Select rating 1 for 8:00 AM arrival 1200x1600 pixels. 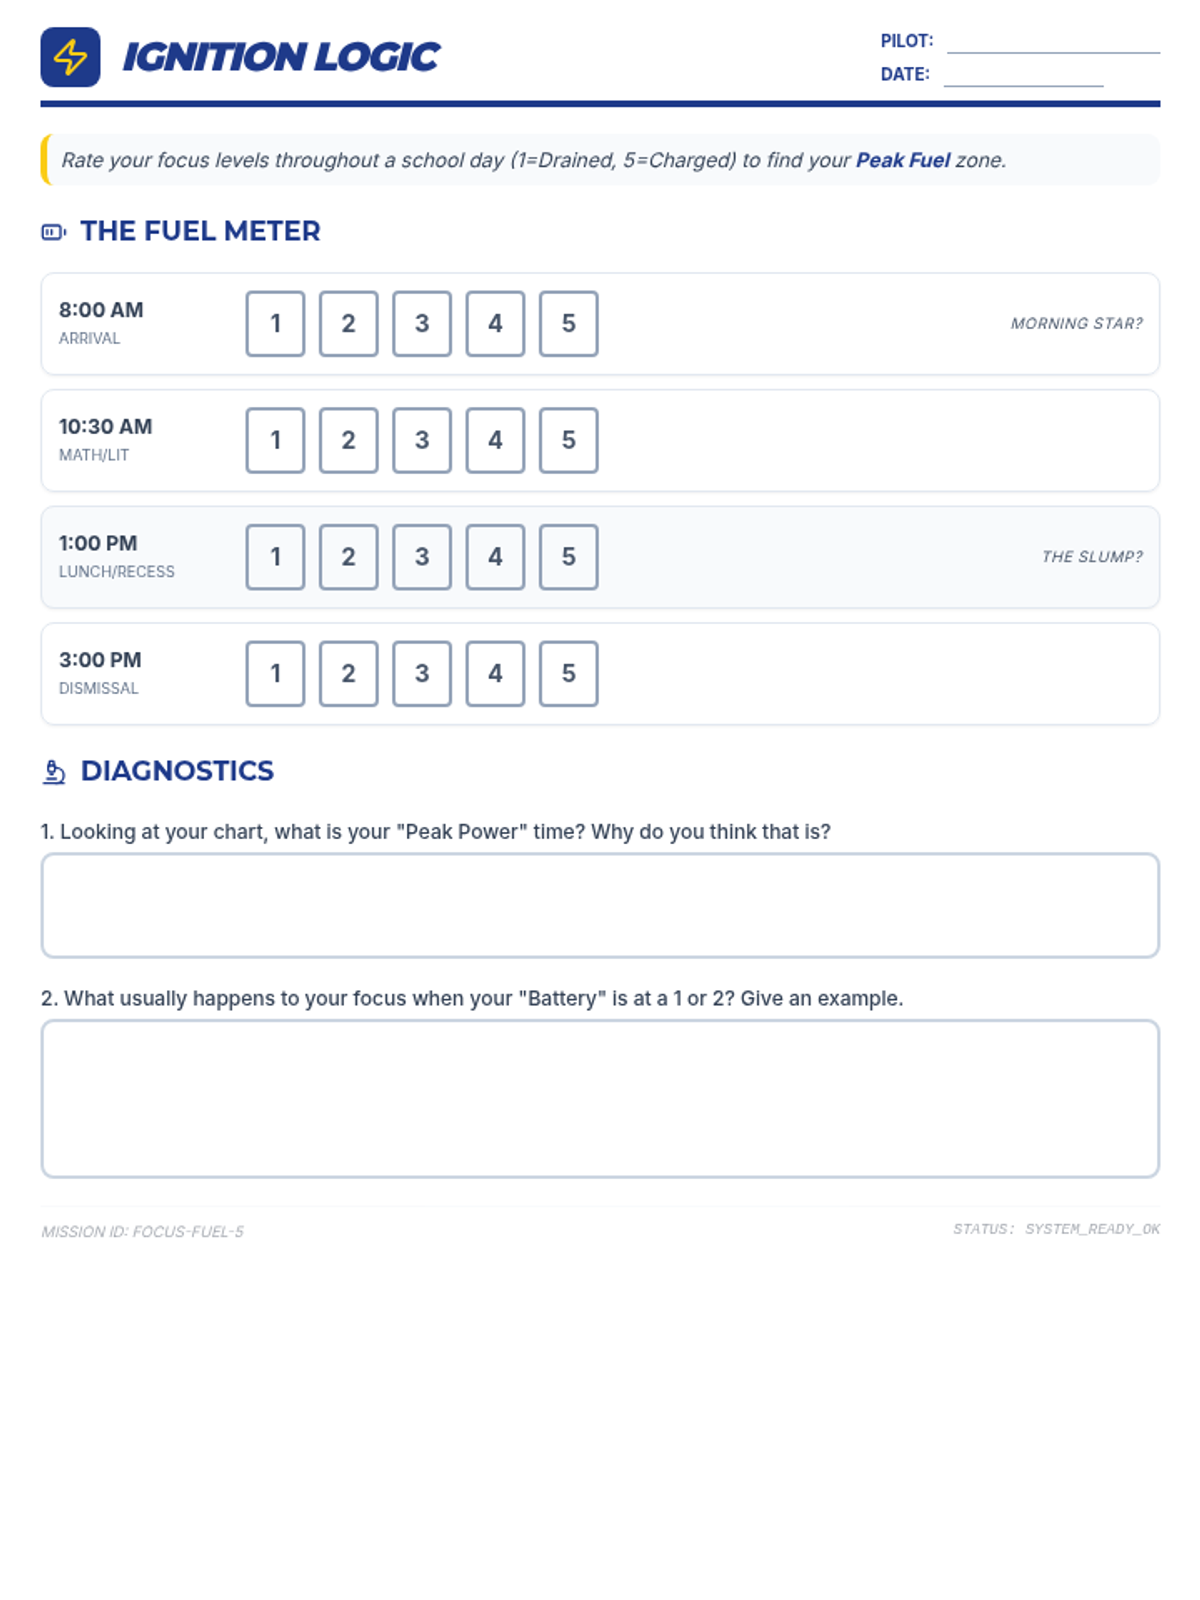tap(275, 324)
